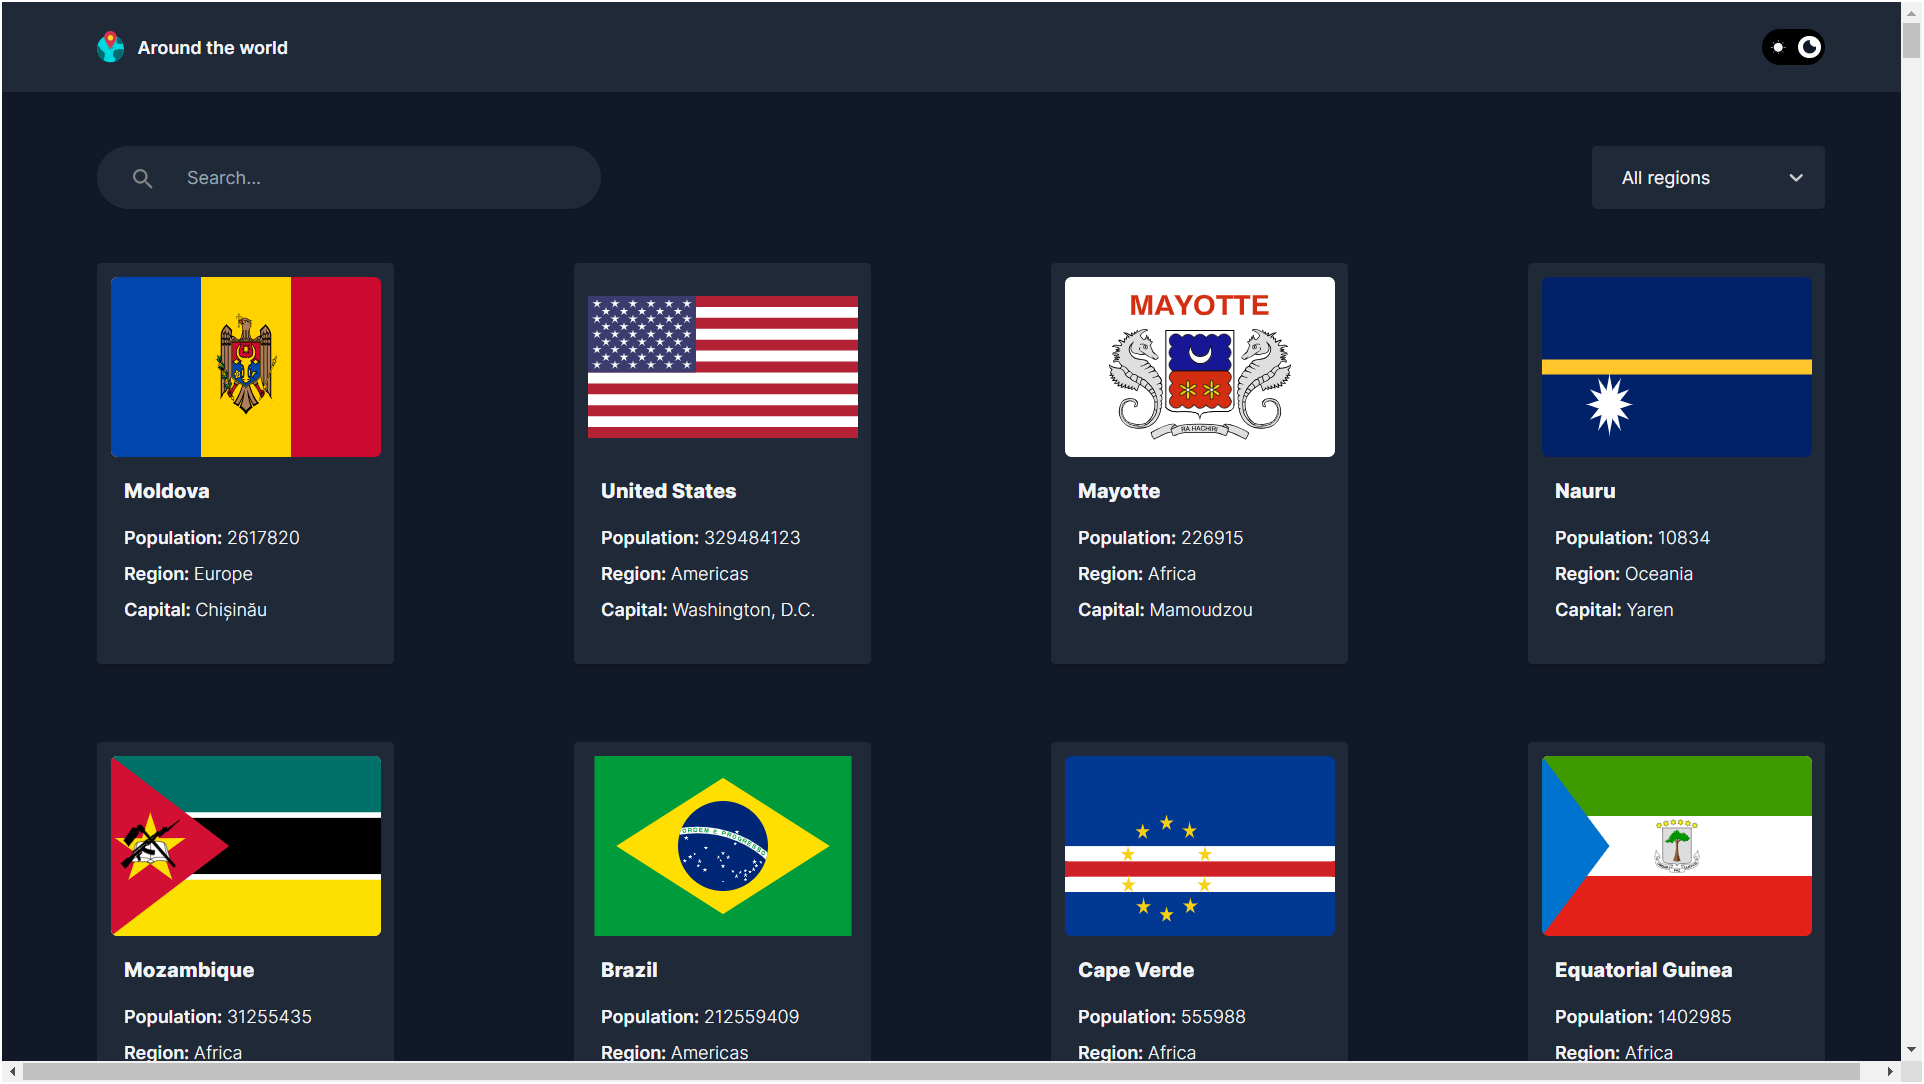Click the globe logo icon

(110, 47)
